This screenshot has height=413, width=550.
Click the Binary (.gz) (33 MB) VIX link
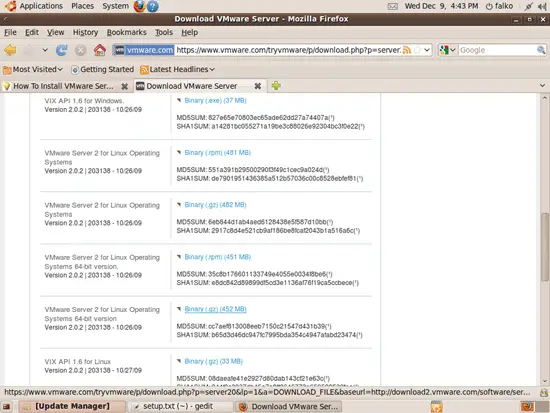214,361
